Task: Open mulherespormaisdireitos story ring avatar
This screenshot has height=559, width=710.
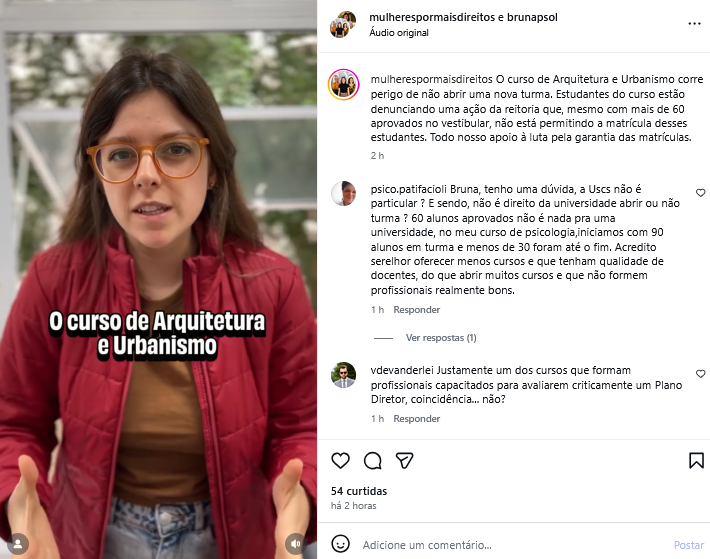Action: point(344,85)
